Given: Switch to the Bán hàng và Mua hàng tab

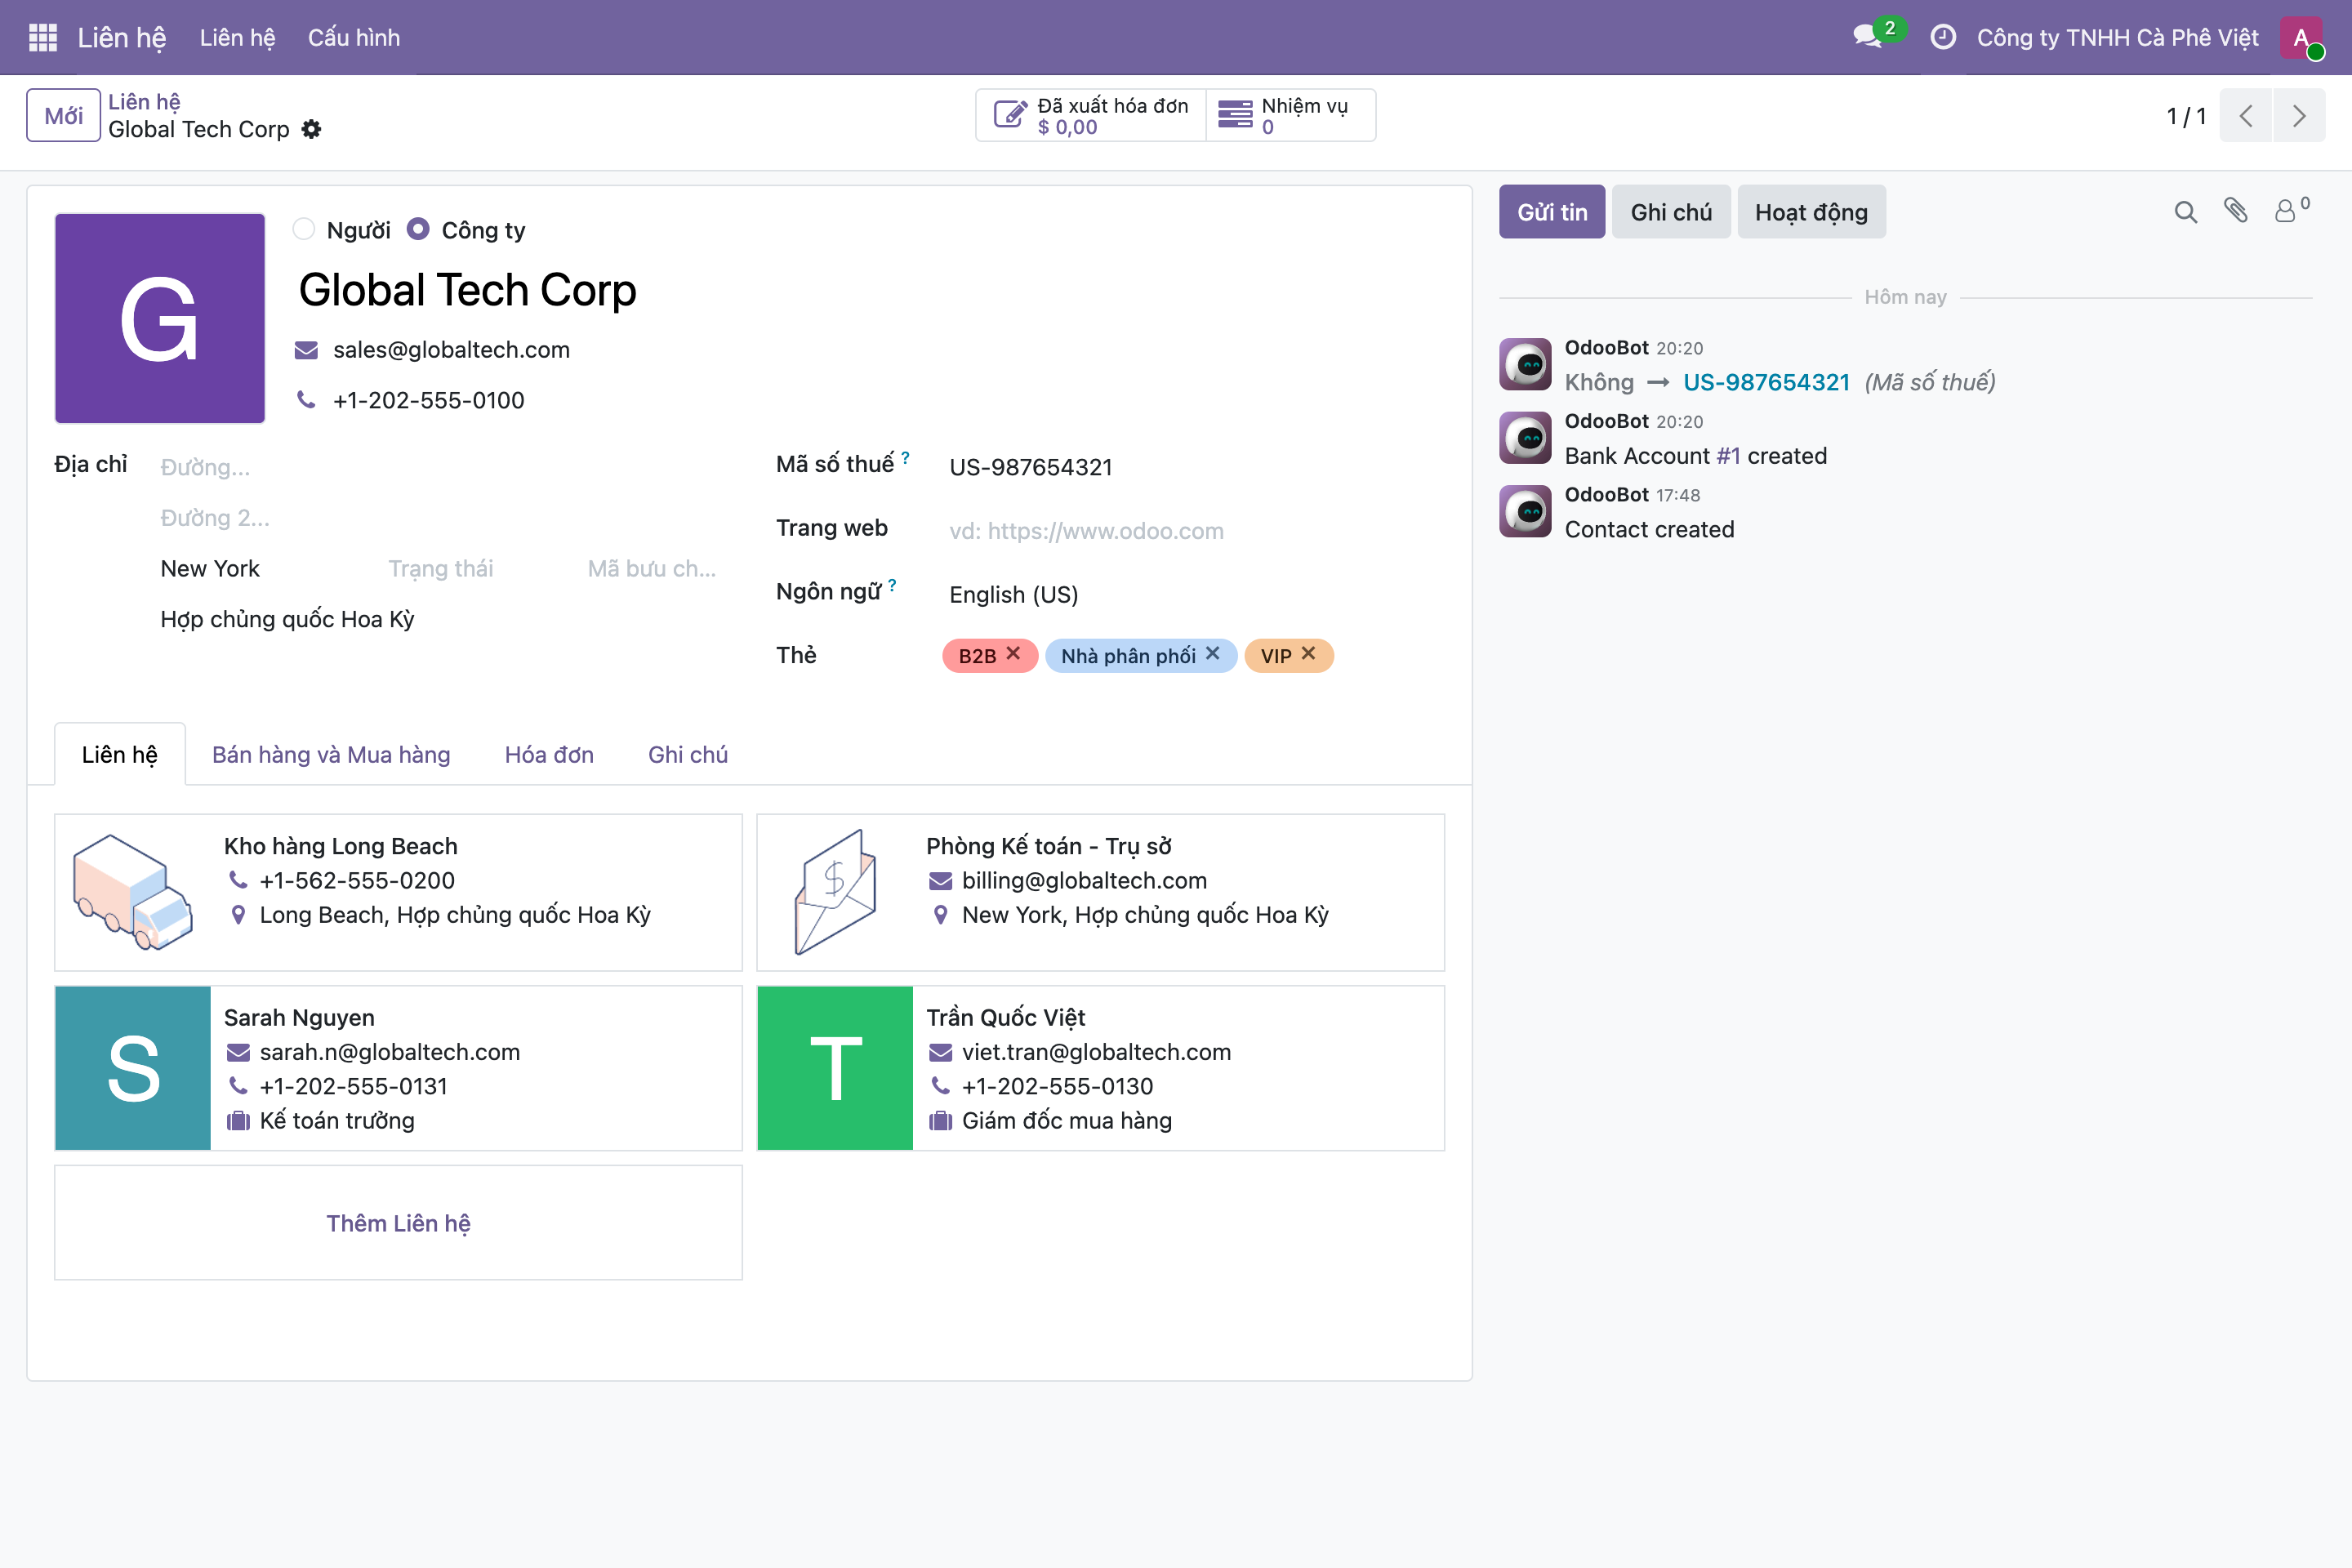Looking at the screenshot, I should tap(331, 755).
